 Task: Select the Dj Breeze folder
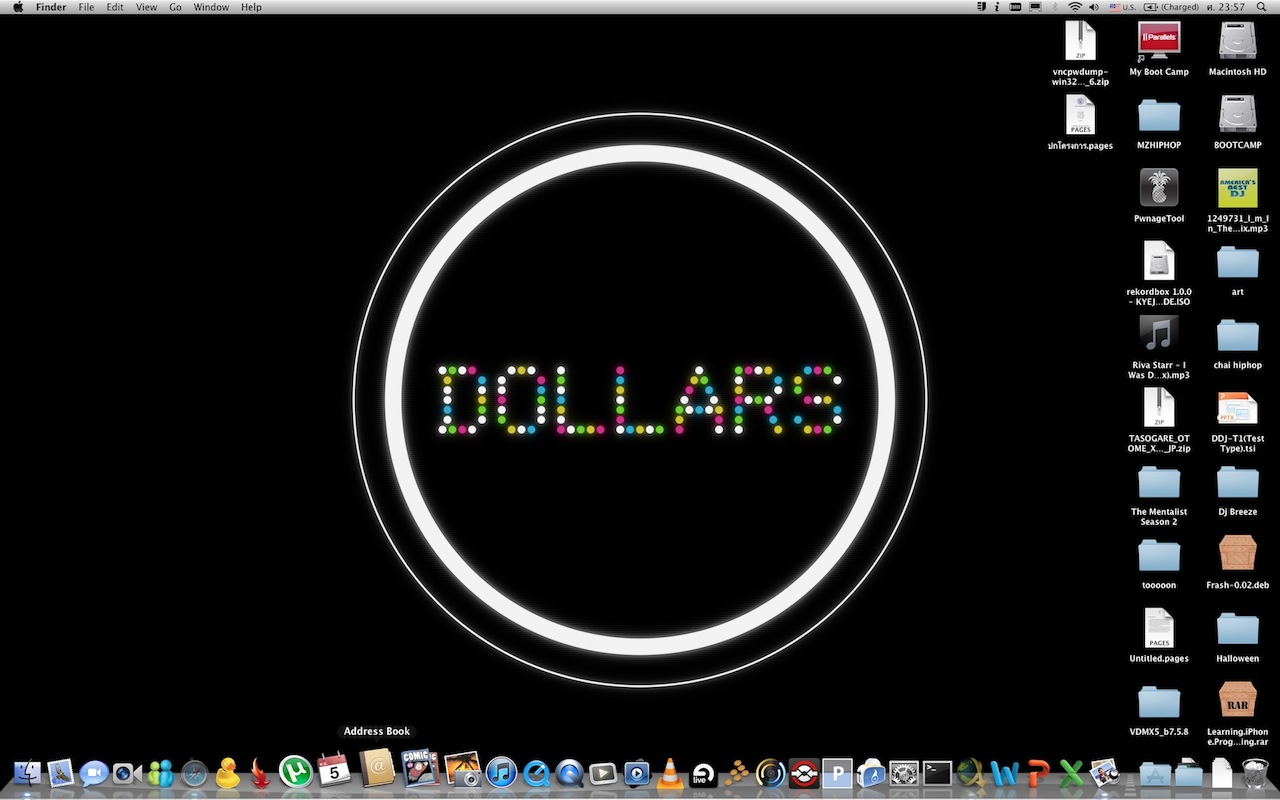[x=1238, y=482]
